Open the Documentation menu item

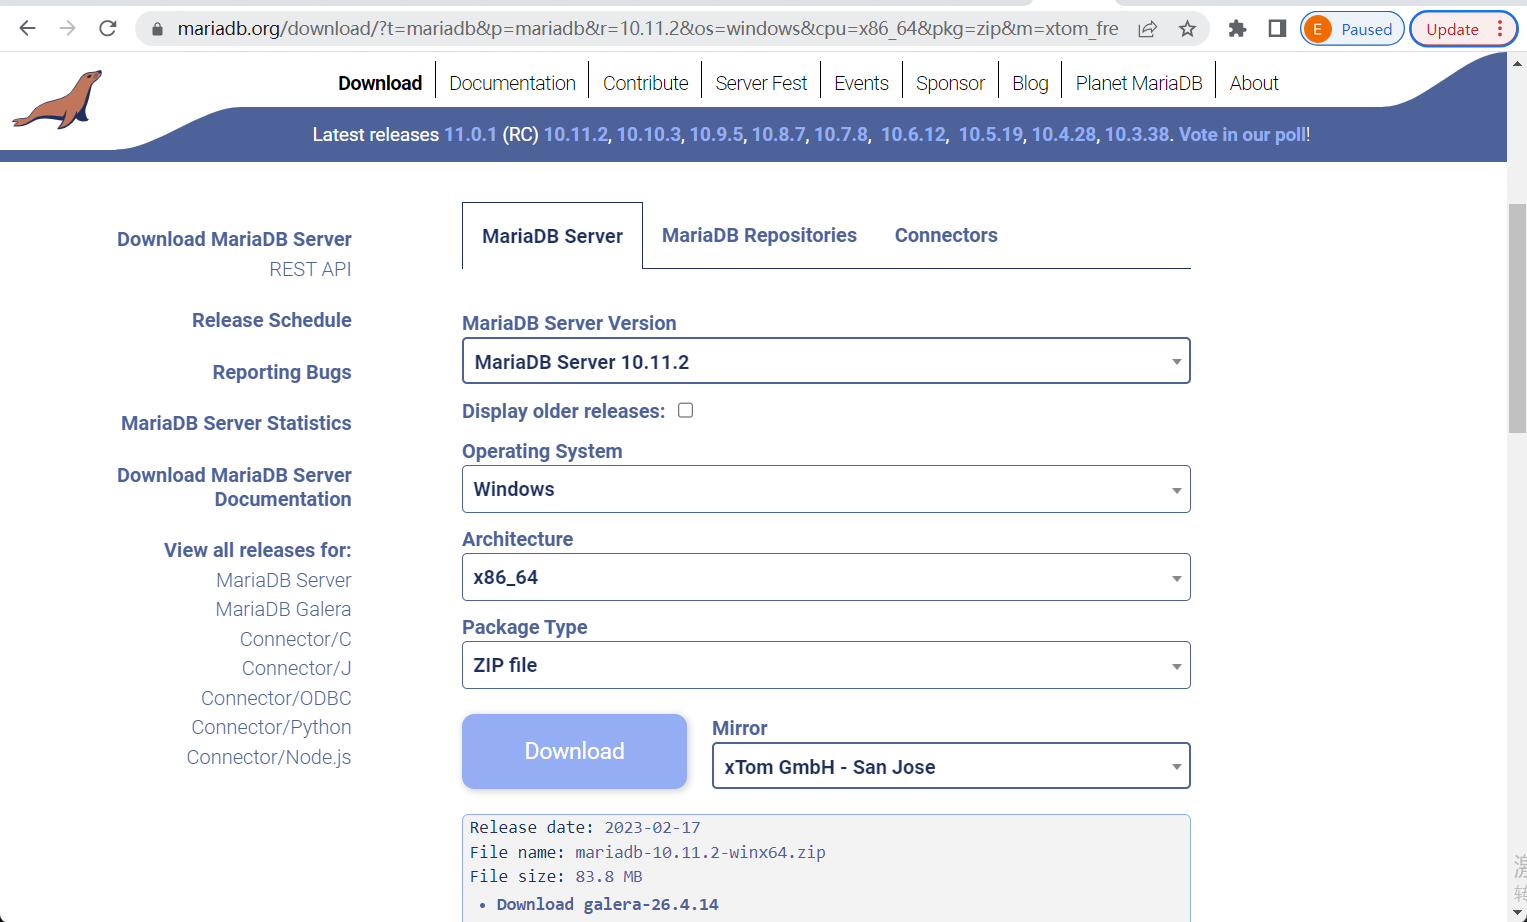point(512,83)
